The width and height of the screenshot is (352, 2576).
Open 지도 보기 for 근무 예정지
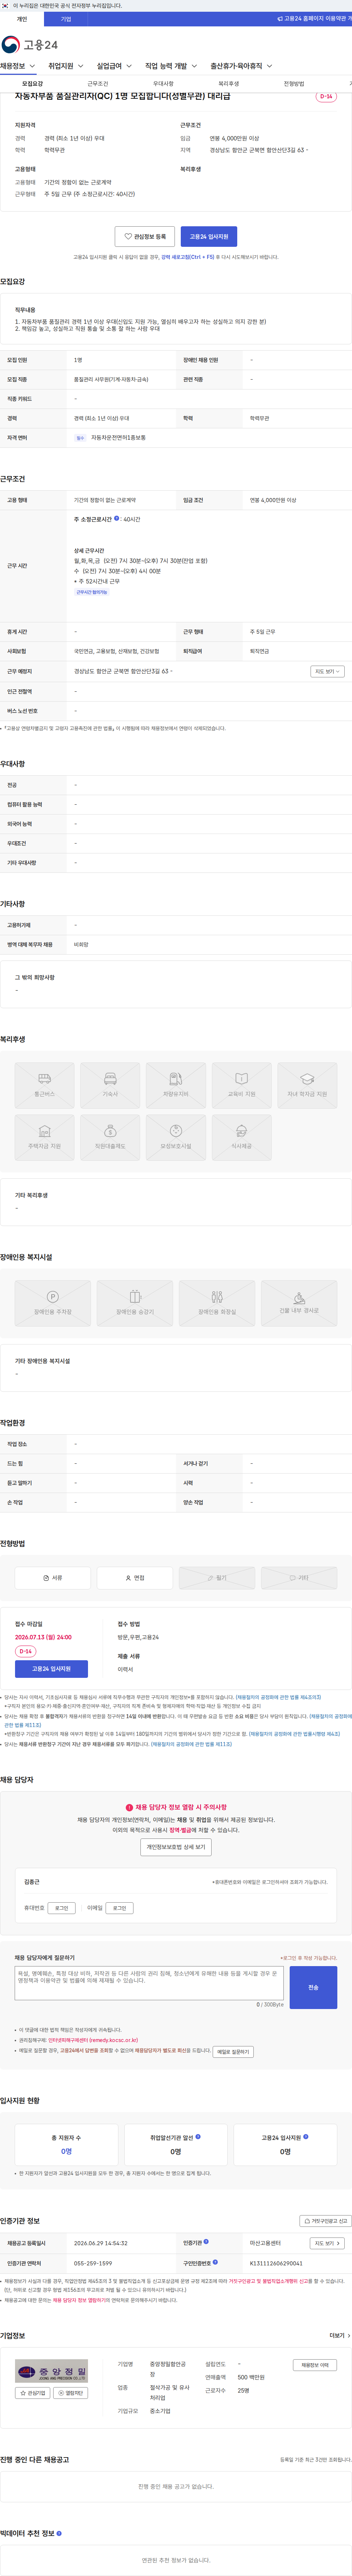coord(327,671)
